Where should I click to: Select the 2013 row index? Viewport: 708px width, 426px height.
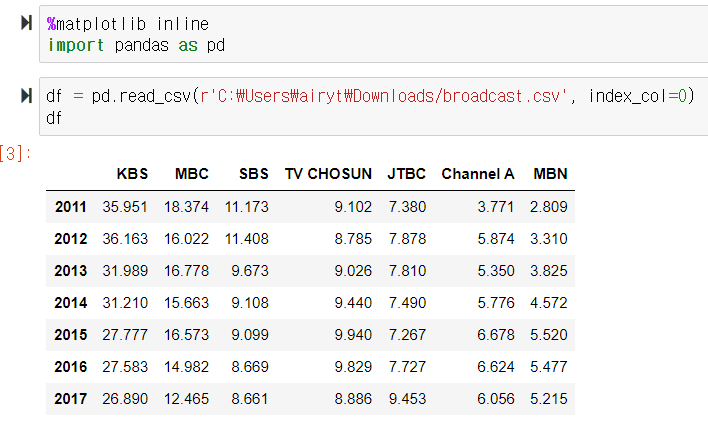tap(70, 271)
